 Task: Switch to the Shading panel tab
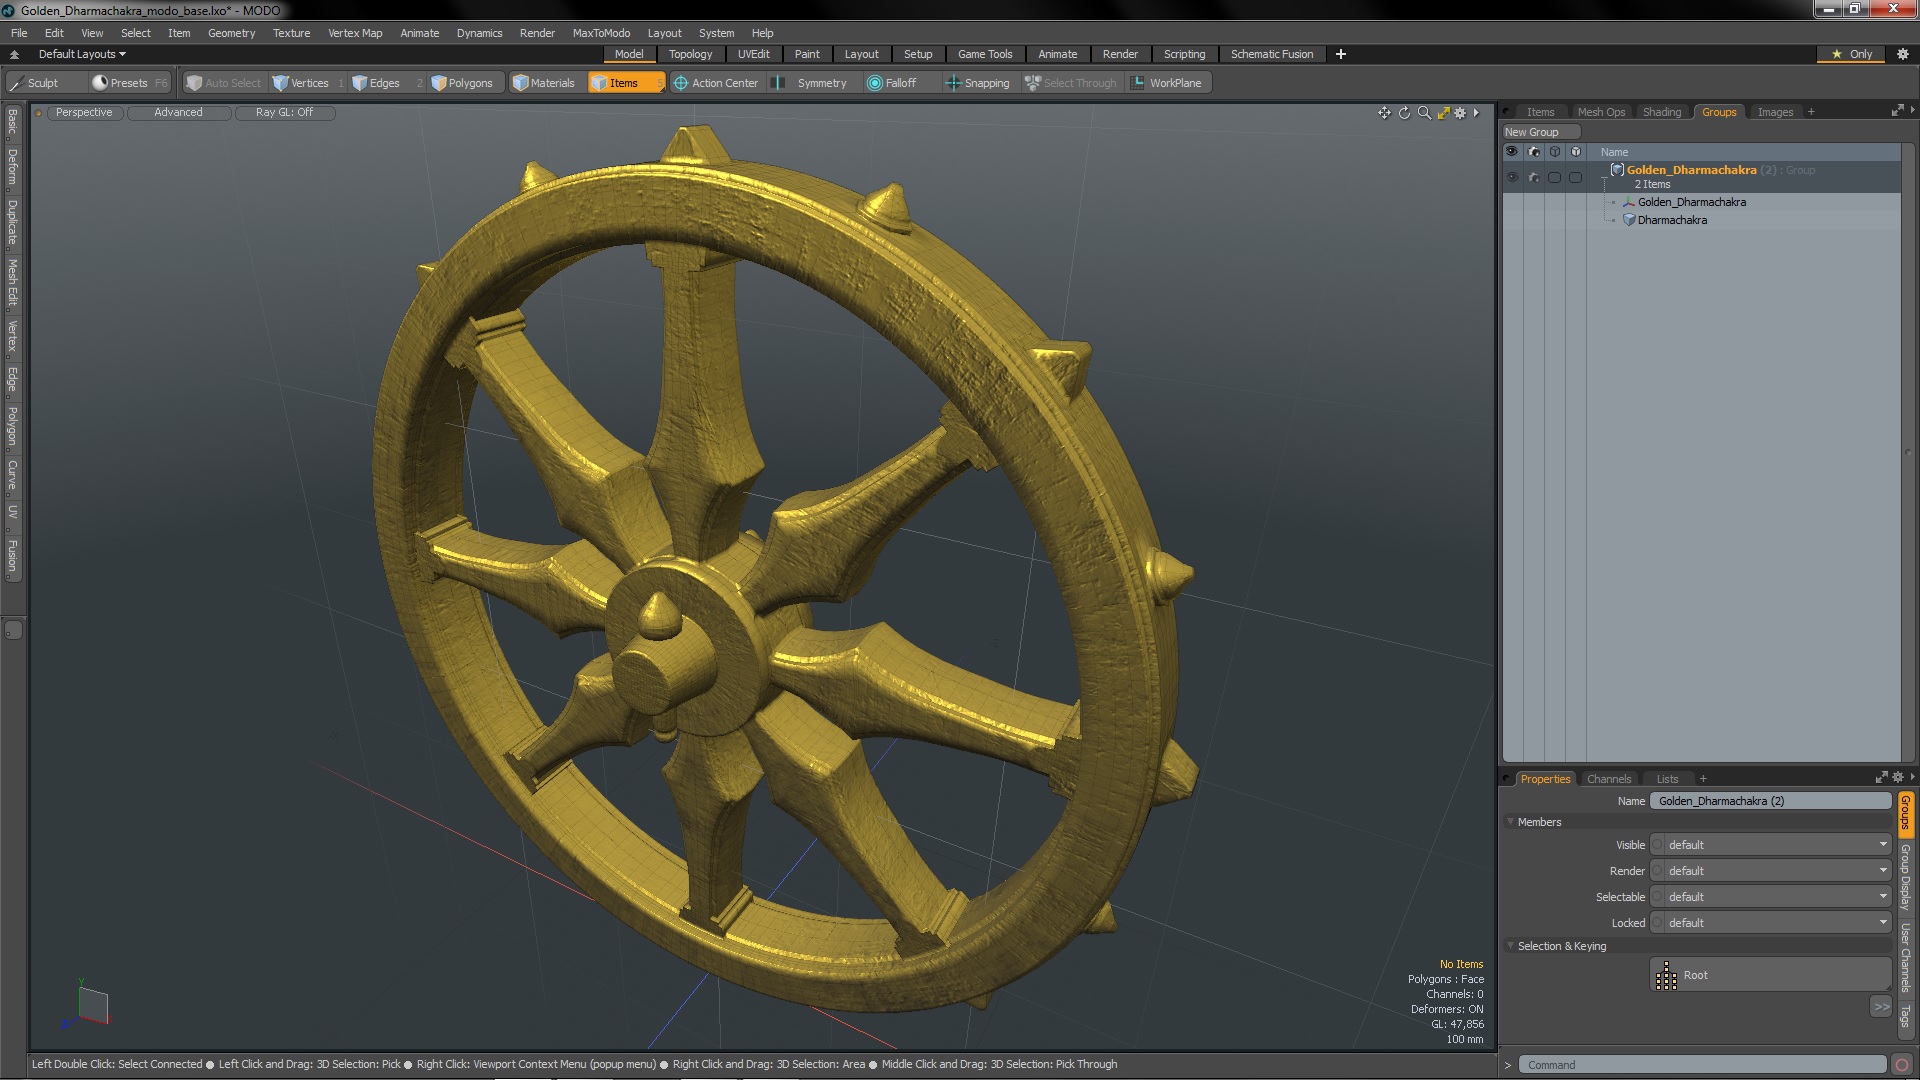pos(1661,112)
